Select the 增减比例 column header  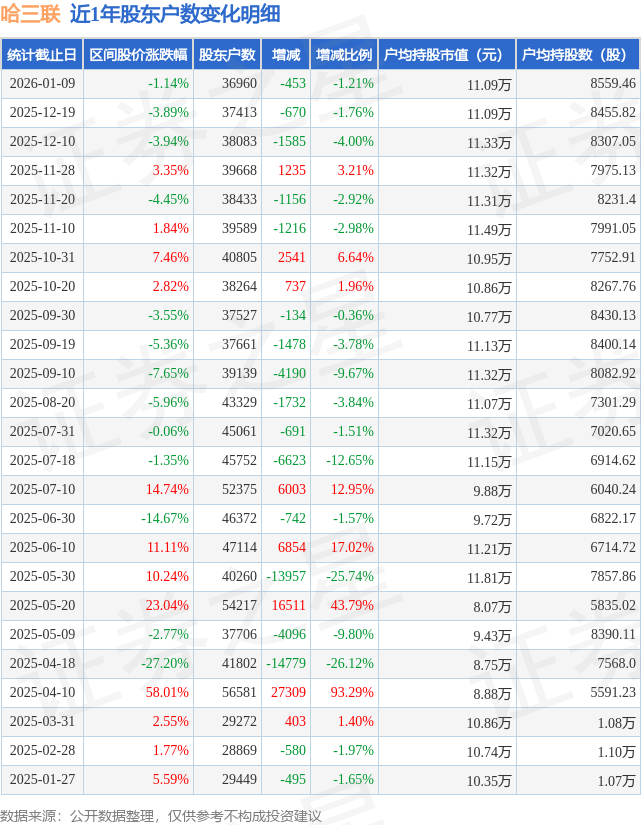point(343,55)
